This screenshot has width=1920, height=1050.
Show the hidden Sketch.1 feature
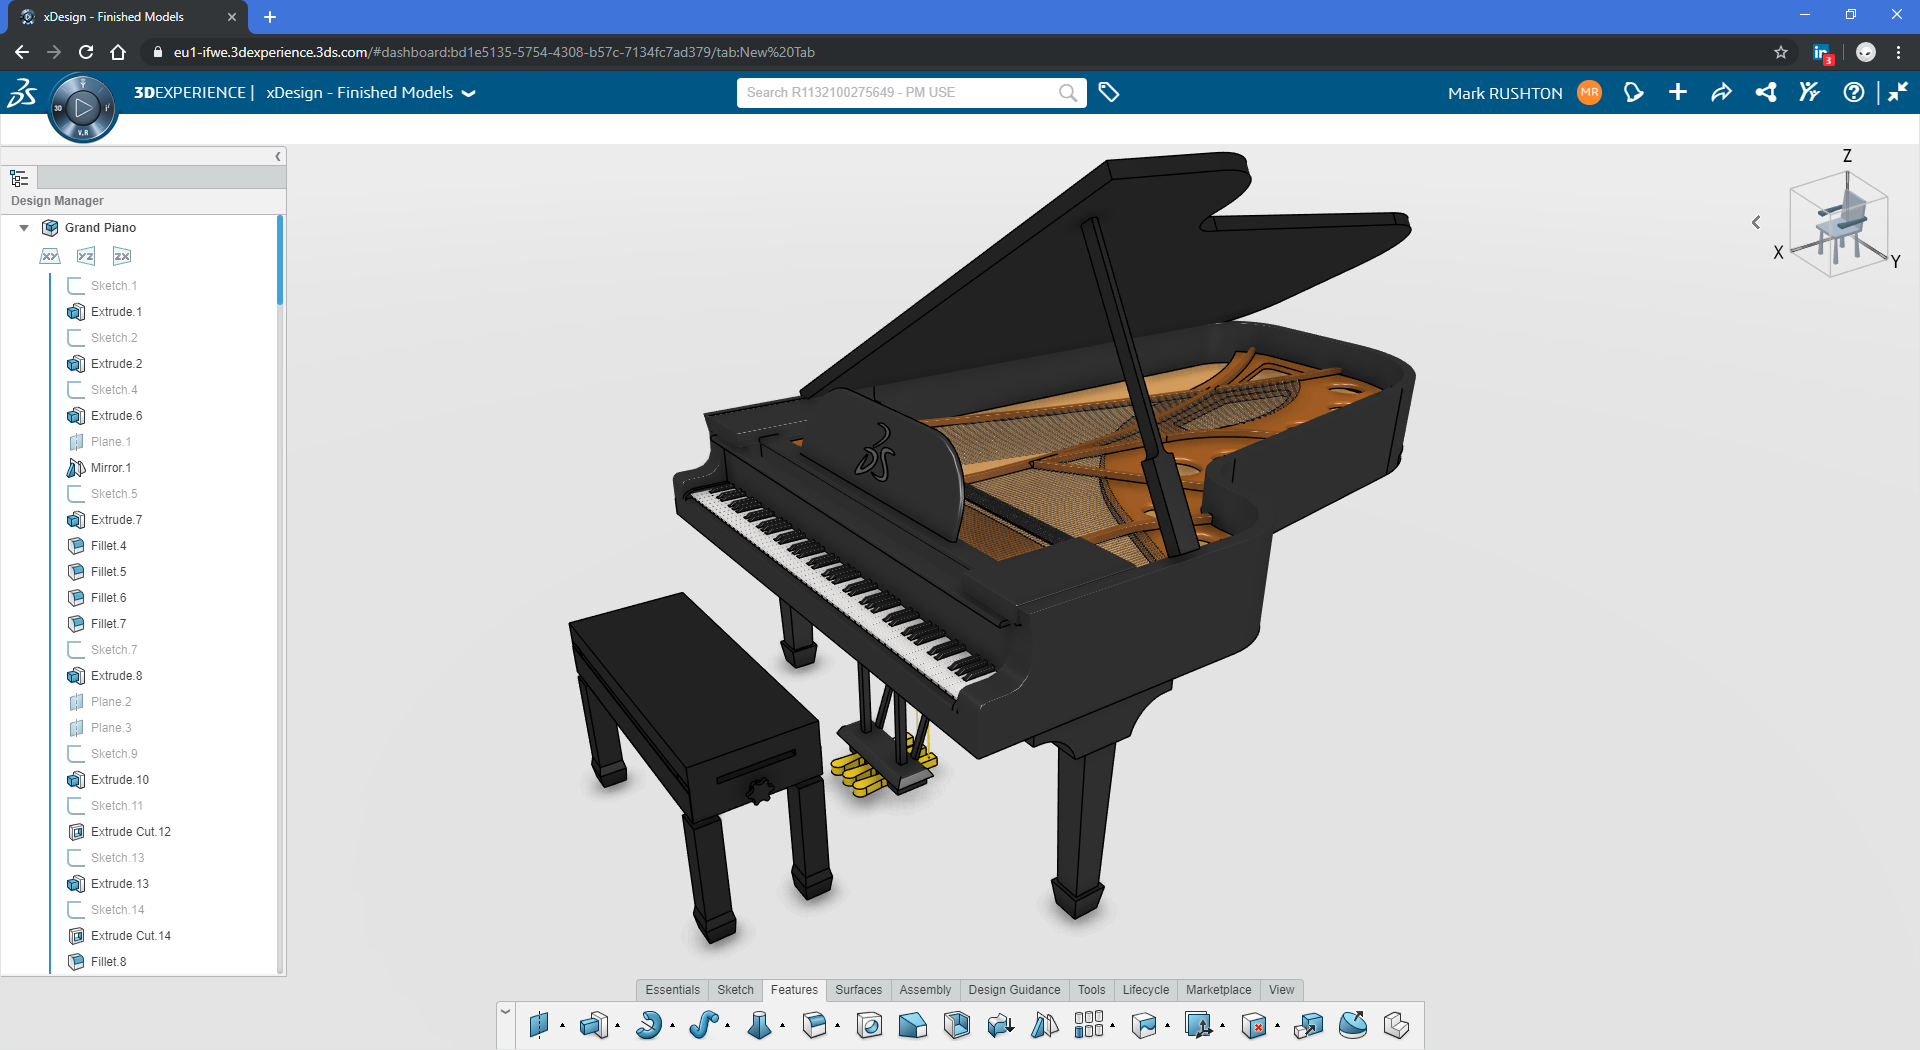point(113,285)
